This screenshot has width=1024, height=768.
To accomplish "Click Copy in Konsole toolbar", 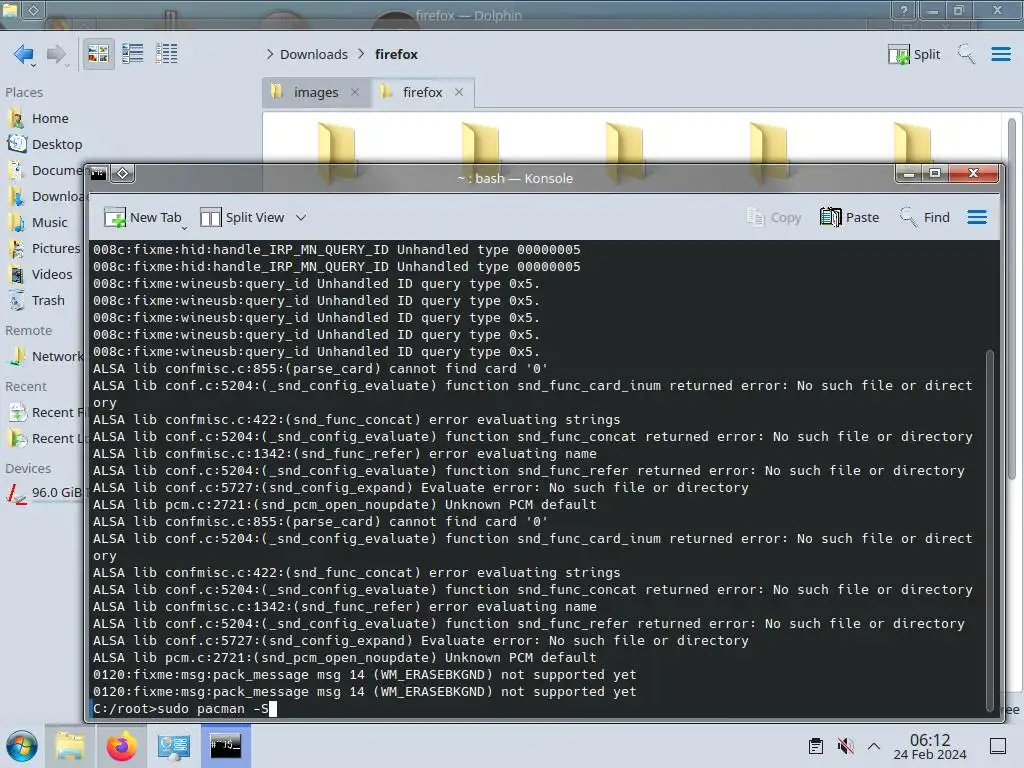I will [774, 217].
